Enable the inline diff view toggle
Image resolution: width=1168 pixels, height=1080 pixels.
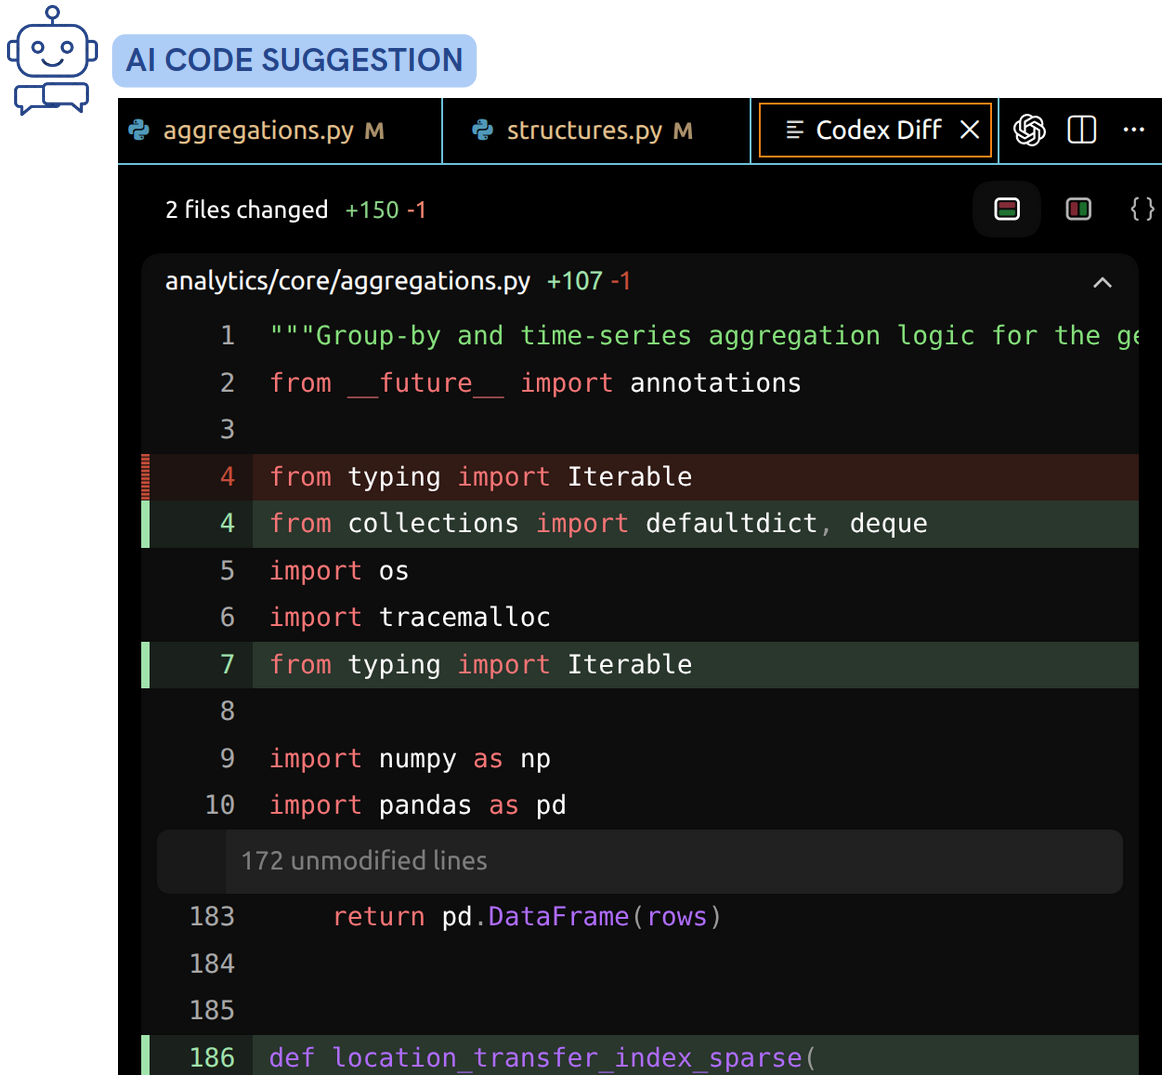(x=1007, y=209)
